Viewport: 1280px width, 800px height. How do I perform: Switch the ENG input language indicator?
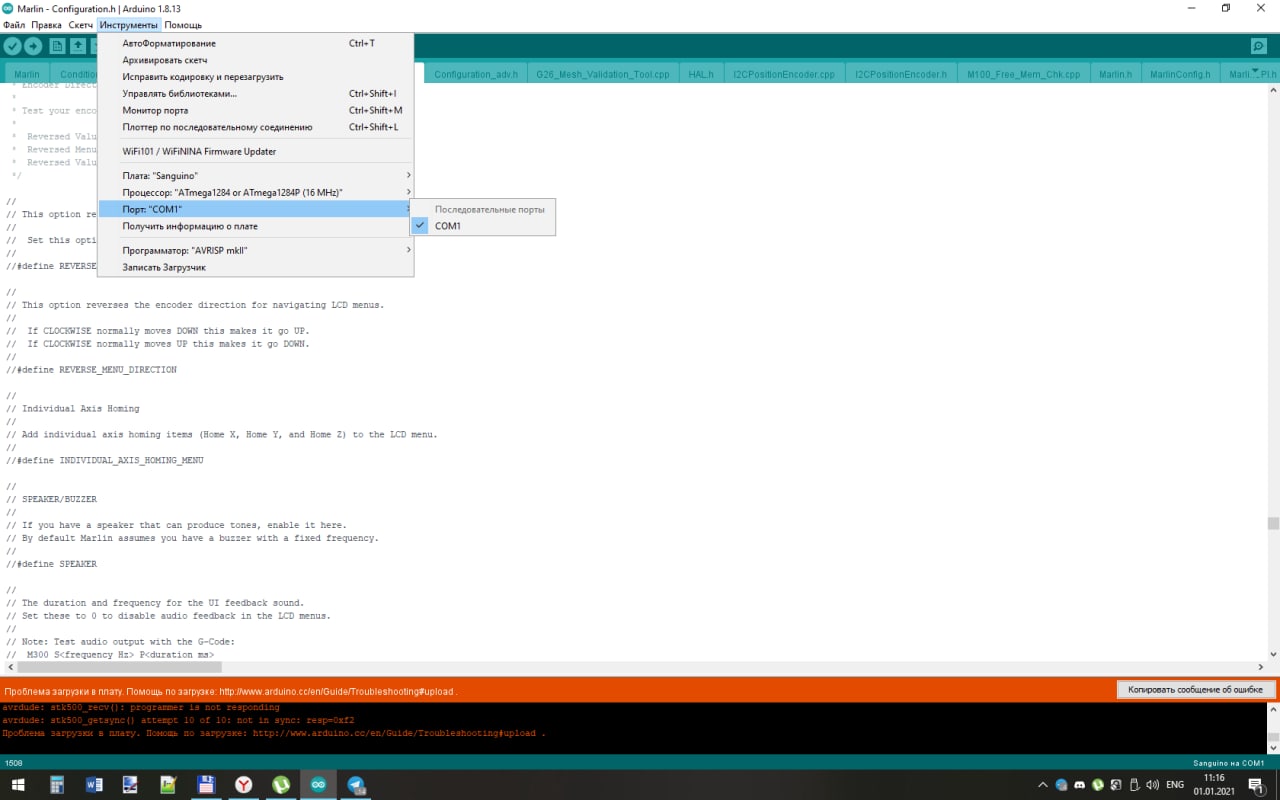click(1175, 785)
